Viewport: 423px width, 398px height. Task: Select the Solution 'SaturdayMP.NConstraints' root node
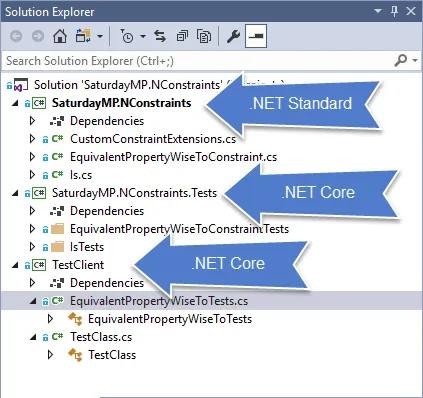pos(128,85)
